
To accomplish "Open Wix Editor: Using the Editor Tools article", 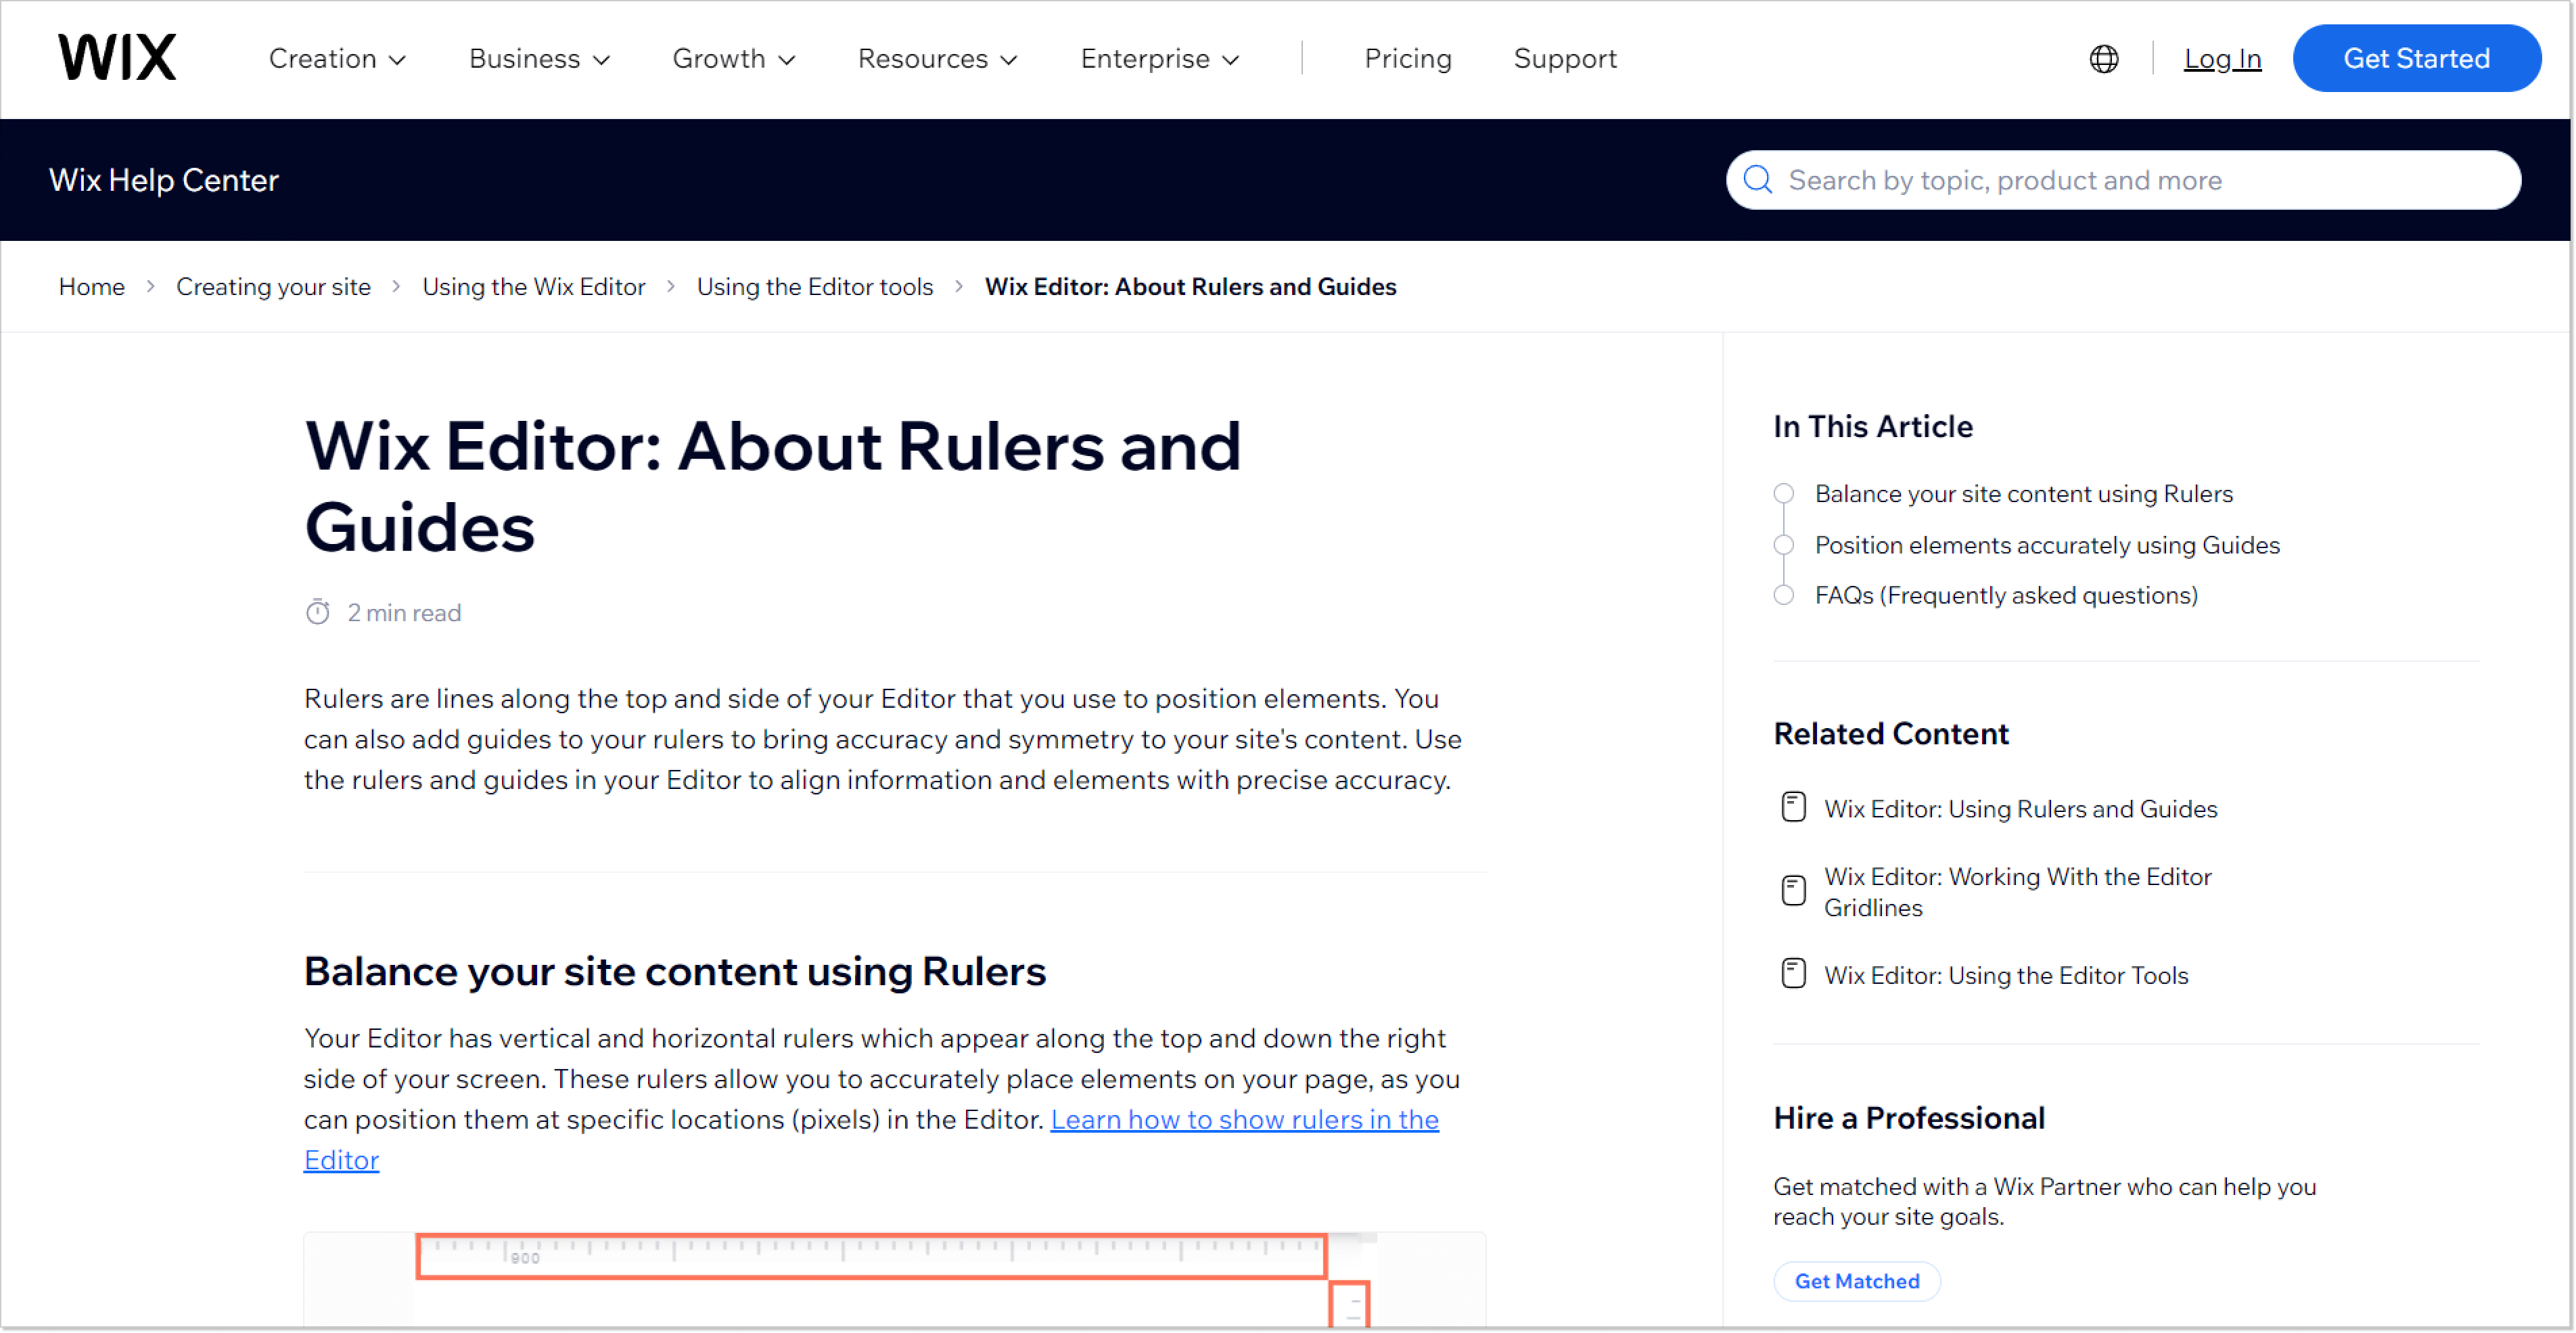I will (x=2006, y=975).
